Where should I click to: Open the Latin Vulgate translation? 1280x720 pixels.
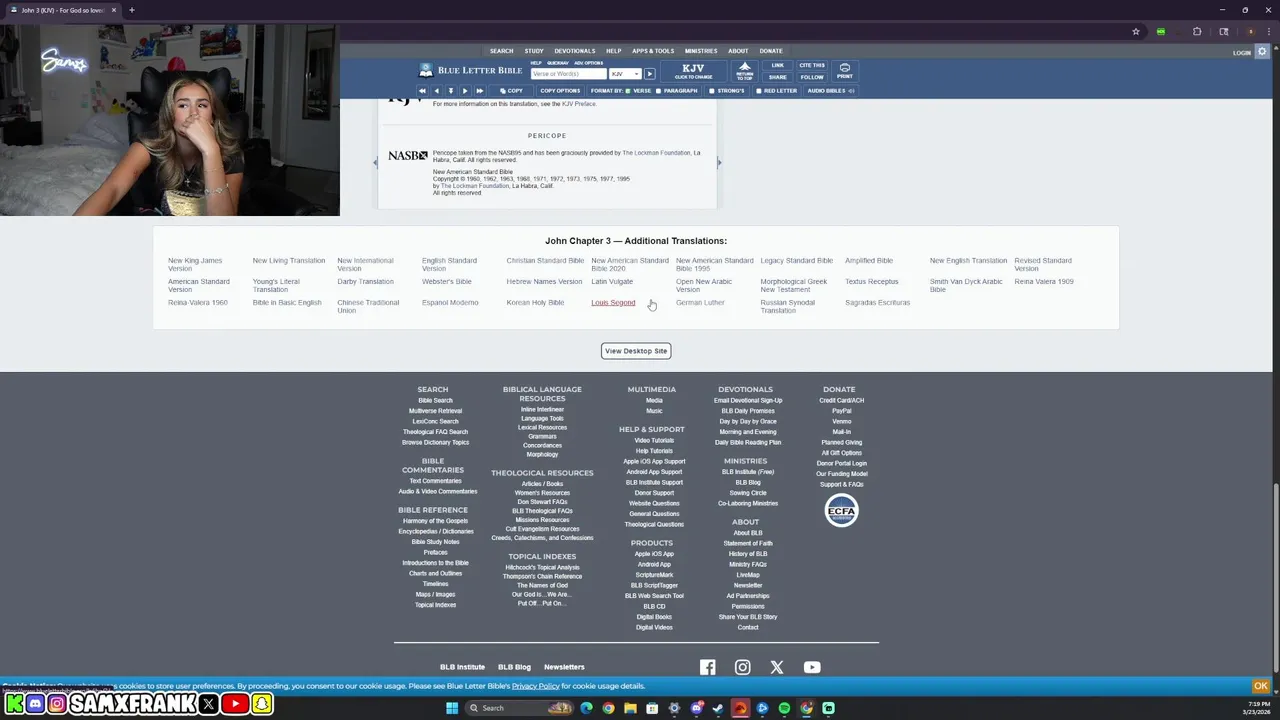point(612,281)
